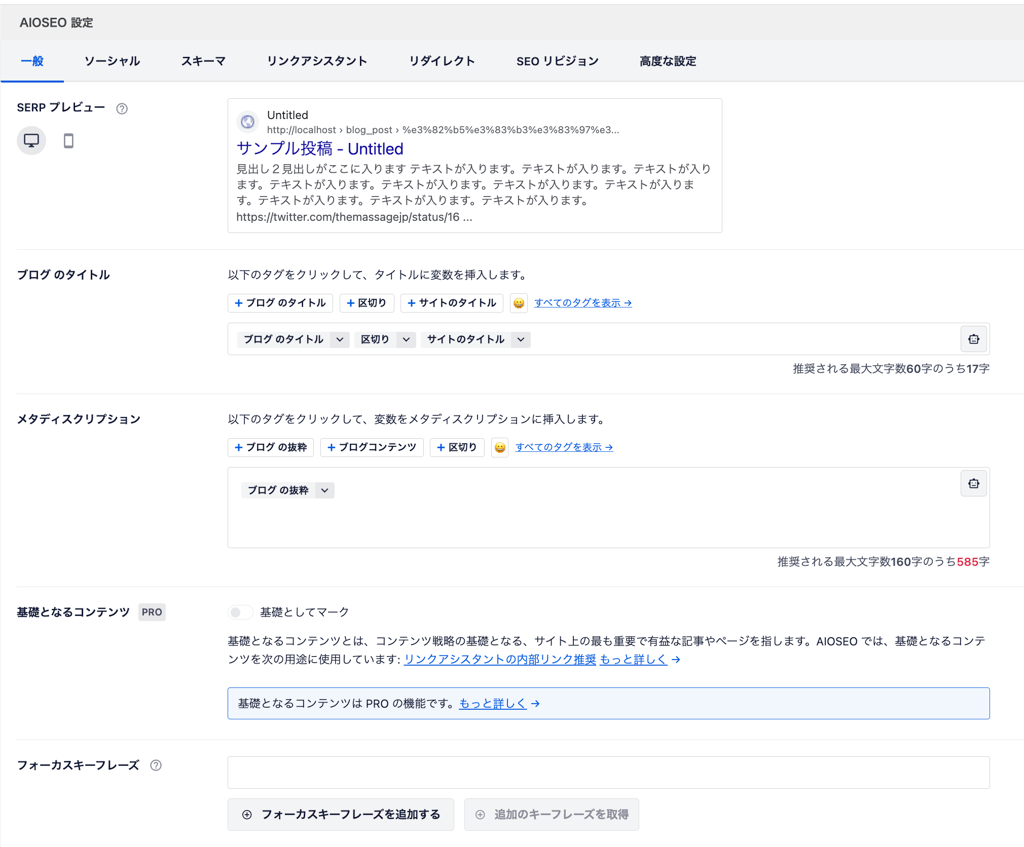This screenshot has width=1024, height=847.
Task: Click すべてのタグを表示 link under description
Action: tap(564, 447)
